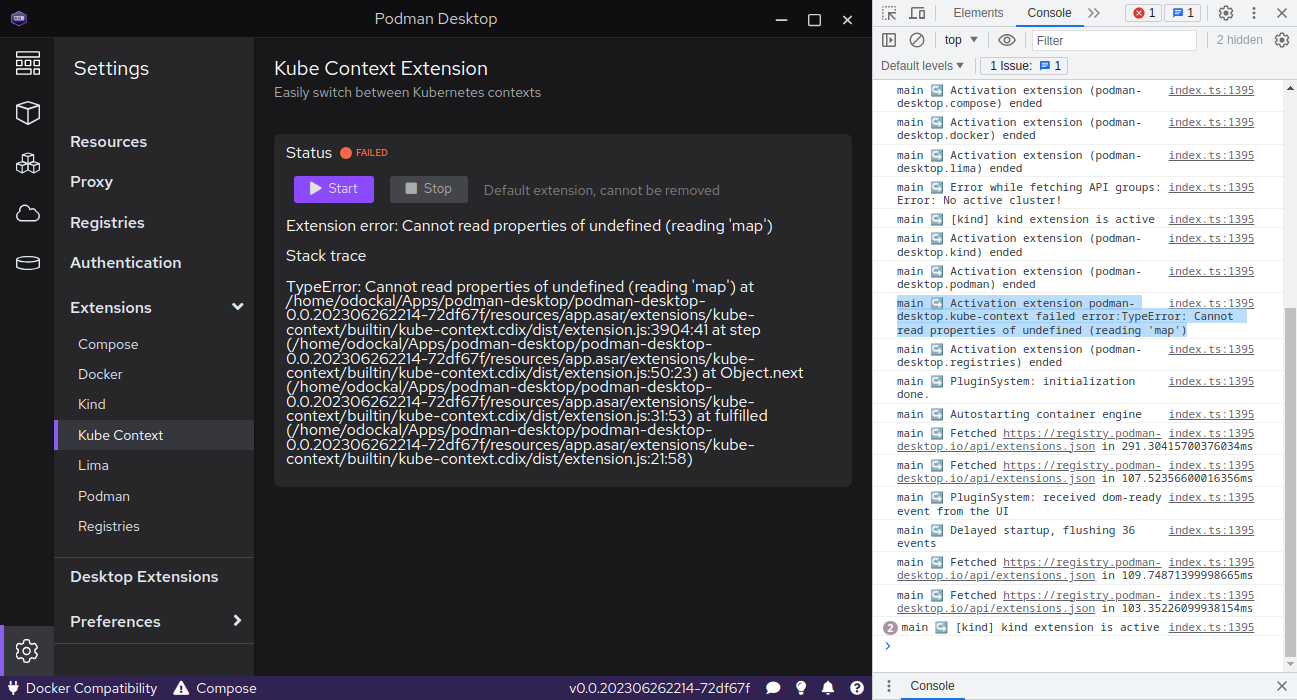Click the DevTools inspect element icon
This screenshot has height=700, width=1297.
click(889, 13)
